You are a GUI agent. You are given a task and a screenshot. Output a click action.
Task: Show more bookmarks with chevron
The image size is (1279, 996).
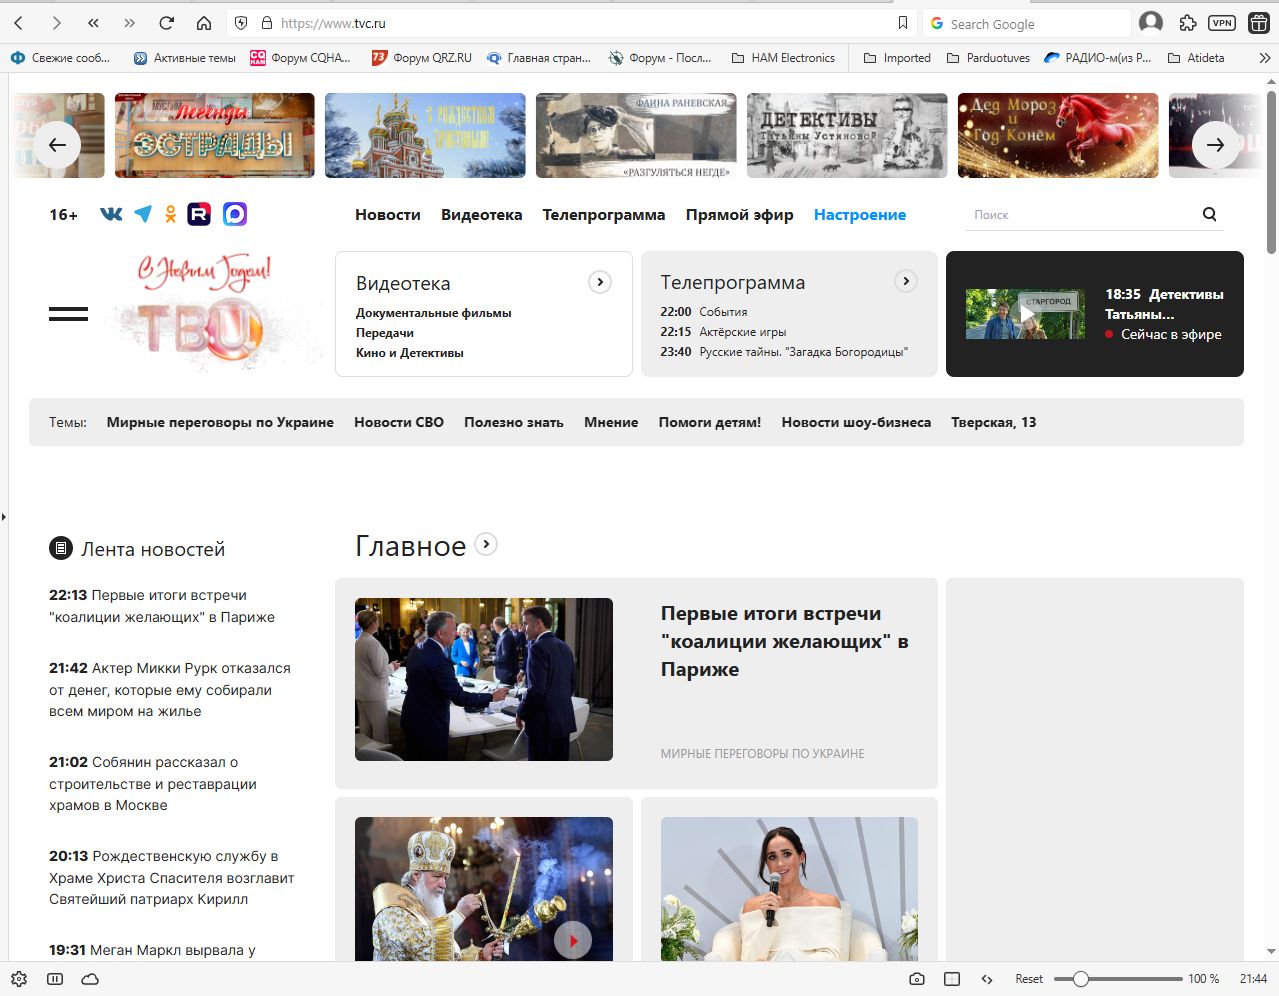click(1264, 58)
